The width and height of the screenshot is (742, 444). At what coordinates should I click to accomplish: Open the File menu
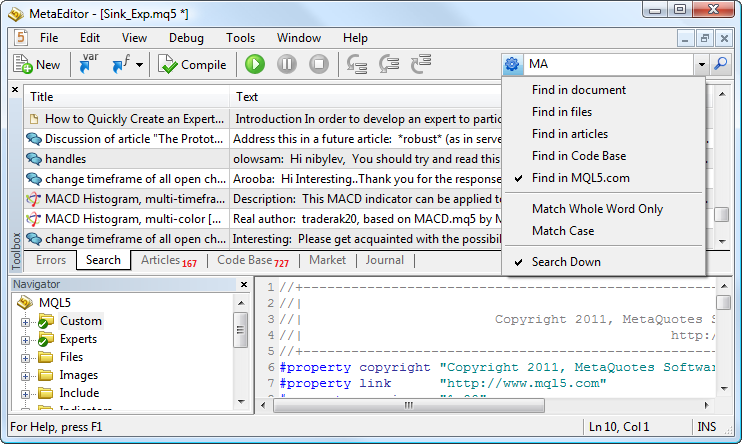coord(49,38)
